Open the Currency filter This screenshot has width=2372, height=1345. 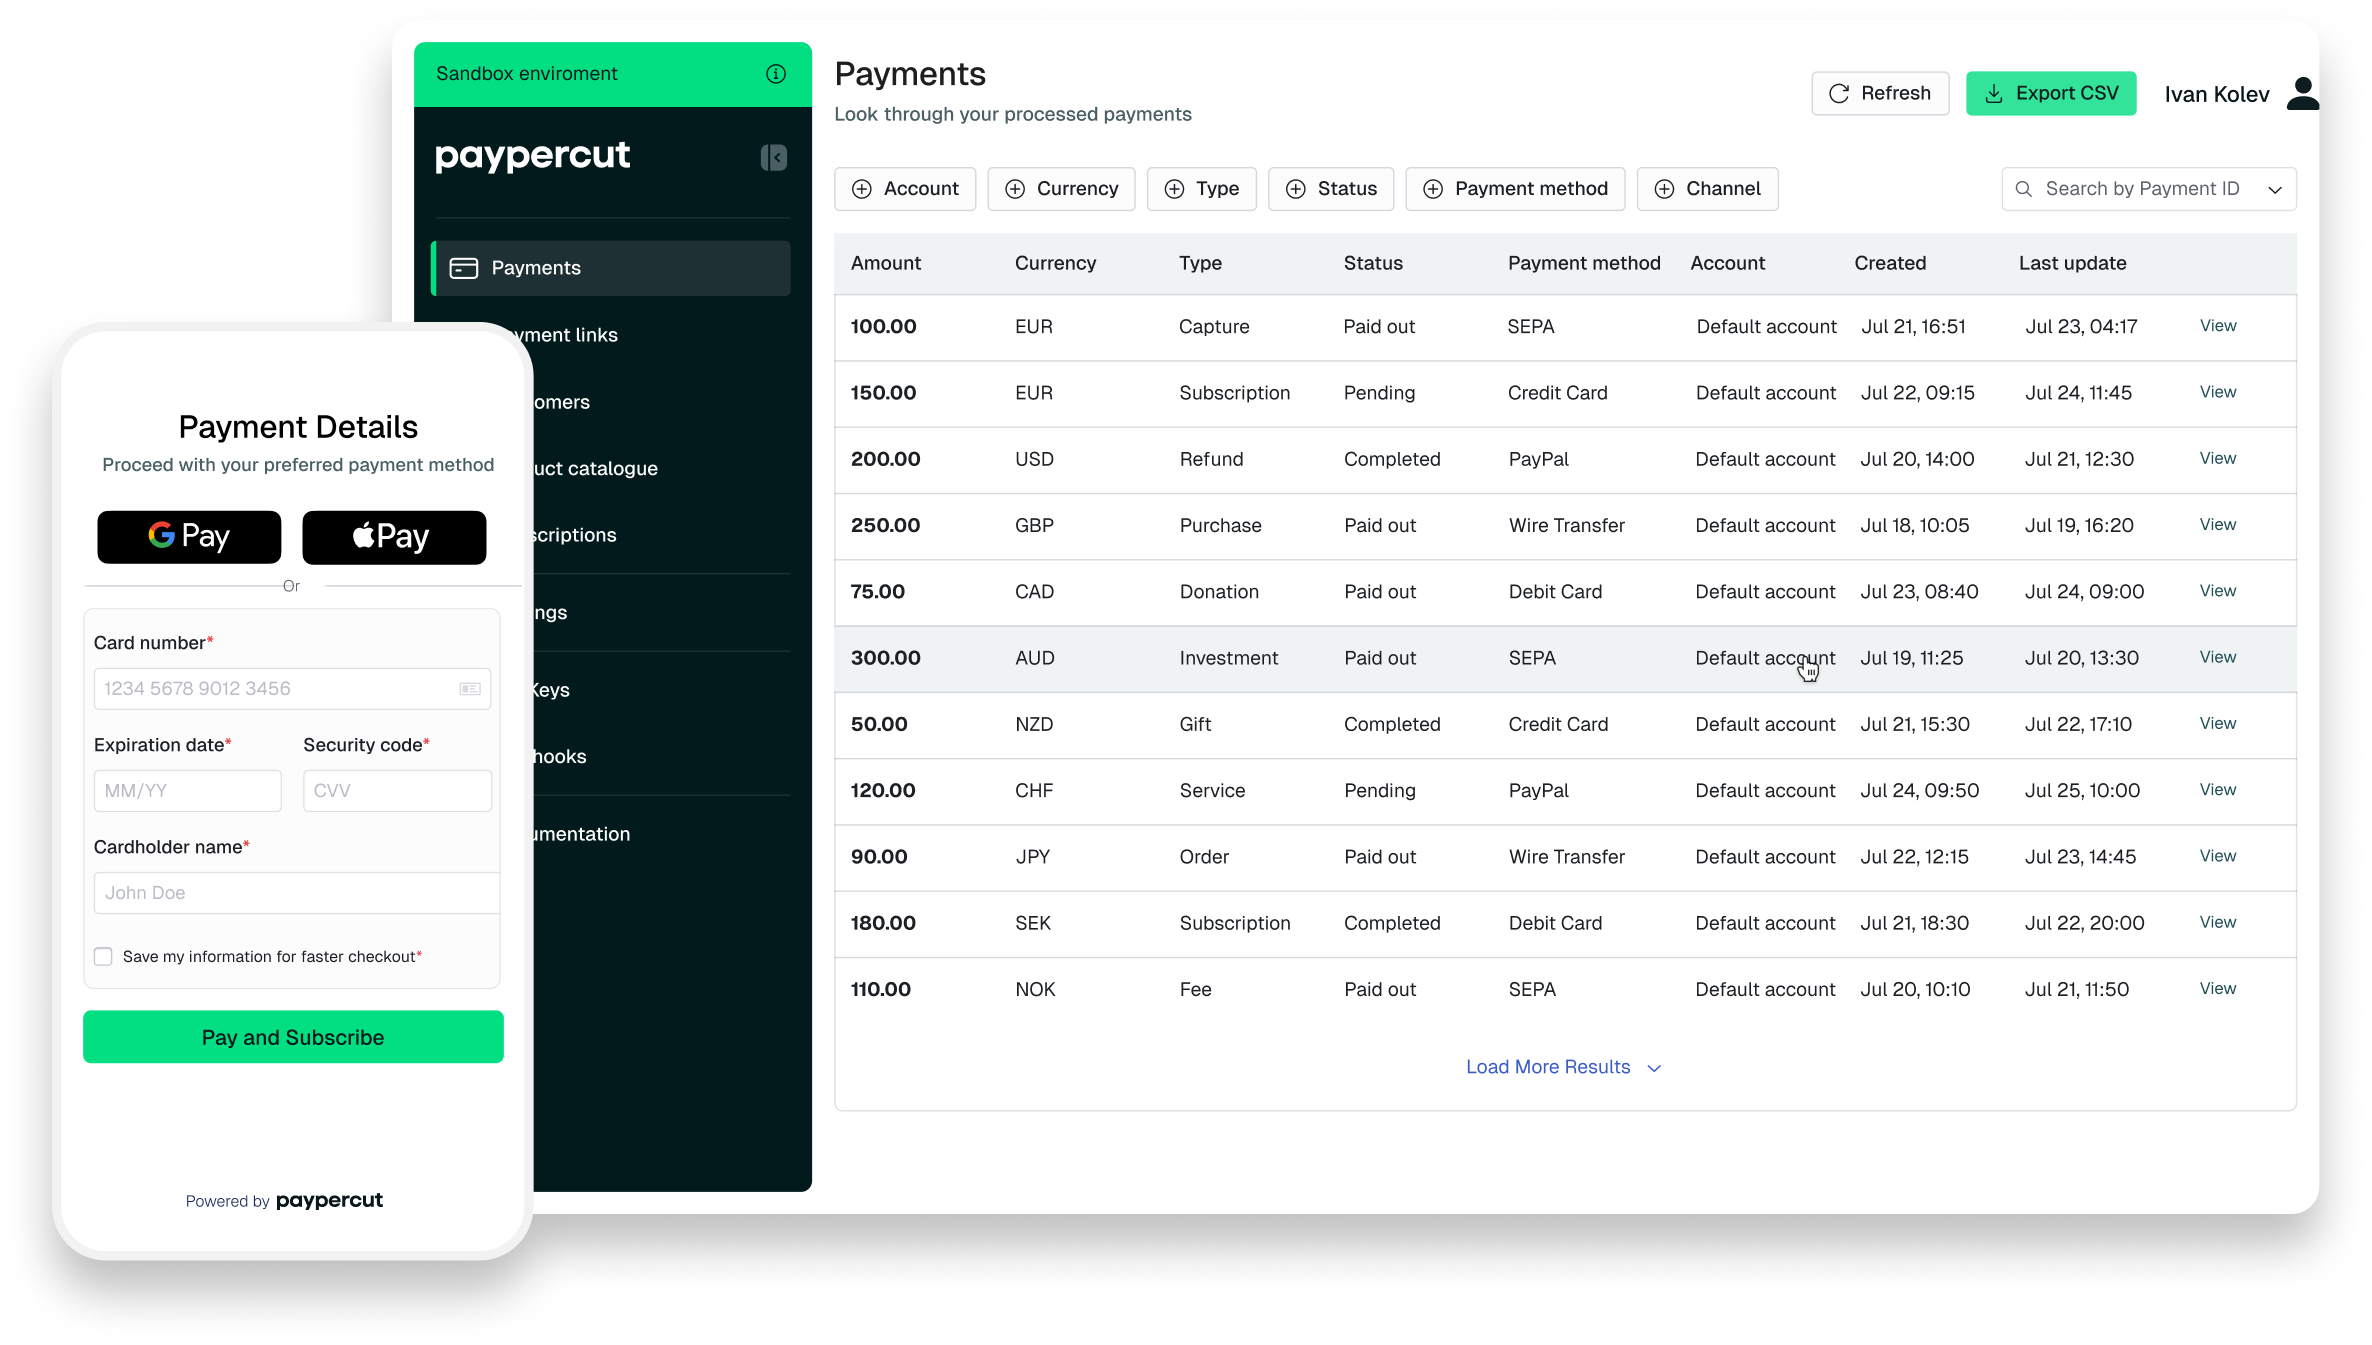pos(1060,189)
